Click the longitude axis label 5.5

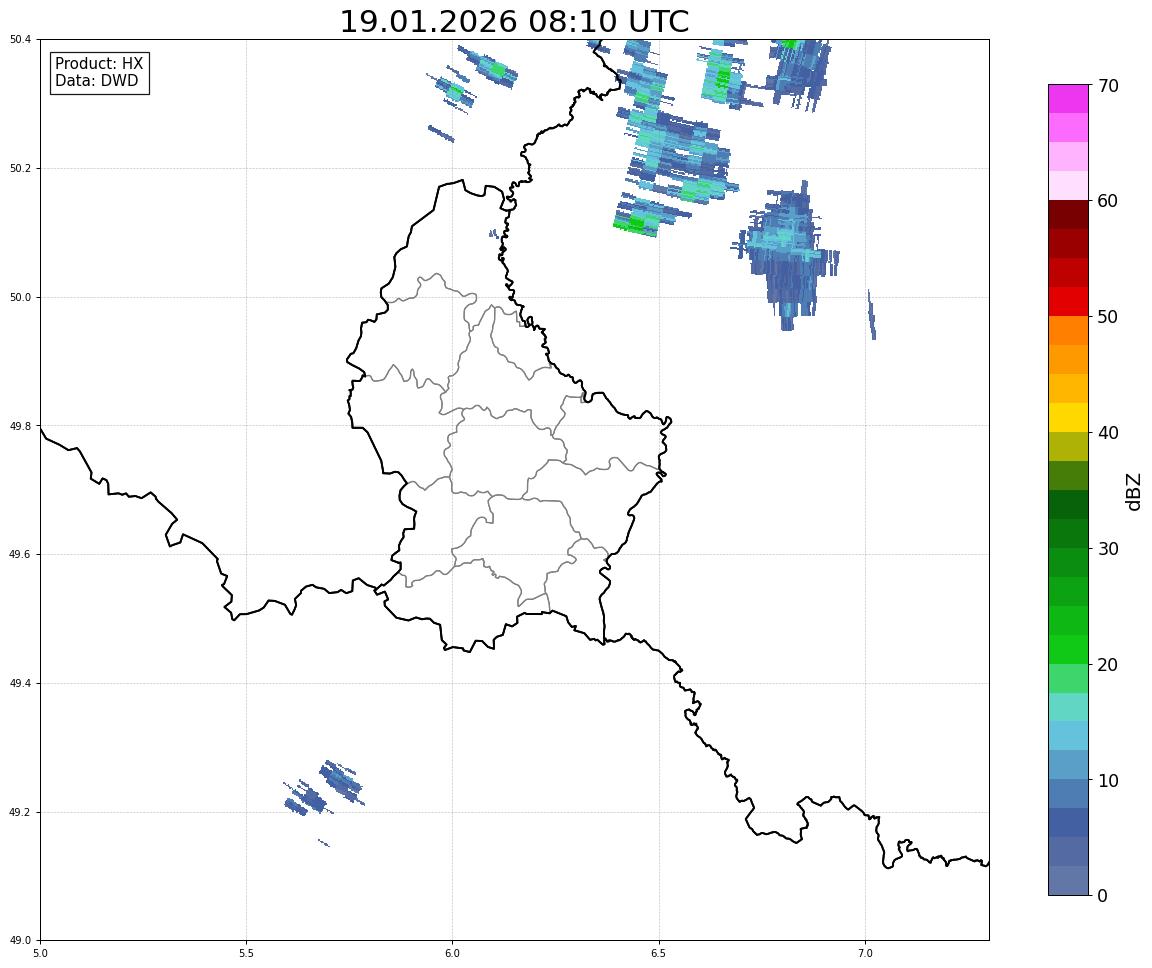point(246,953)
